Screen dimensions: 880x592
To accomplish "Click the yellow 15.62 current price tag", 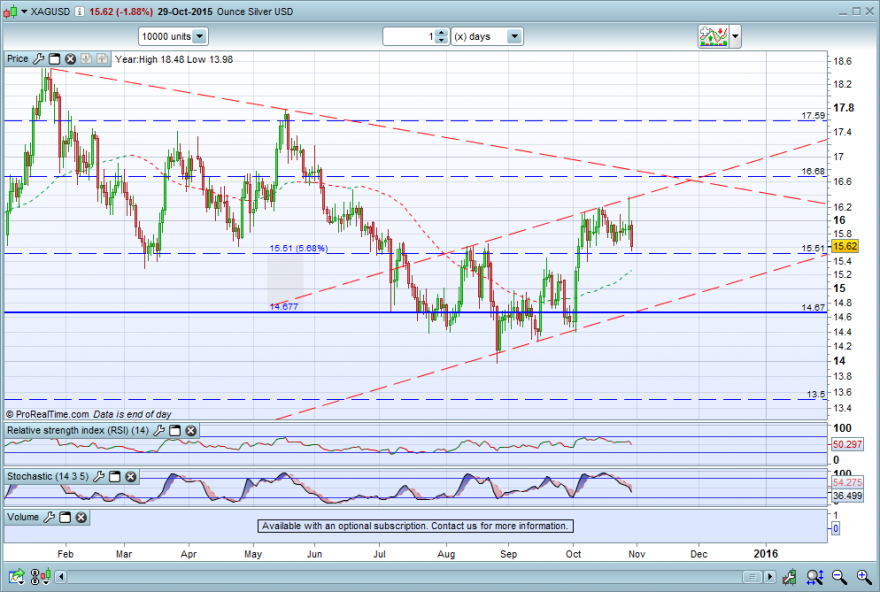I will pyautogui.click(x=845, y=246).
